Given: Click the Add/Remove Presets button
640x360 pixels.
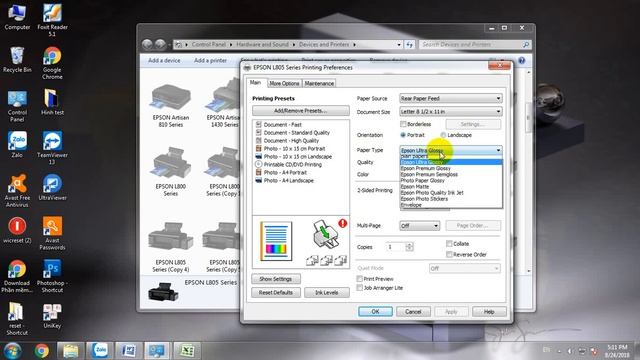Looking at the screenshot, I should point(300,111).
